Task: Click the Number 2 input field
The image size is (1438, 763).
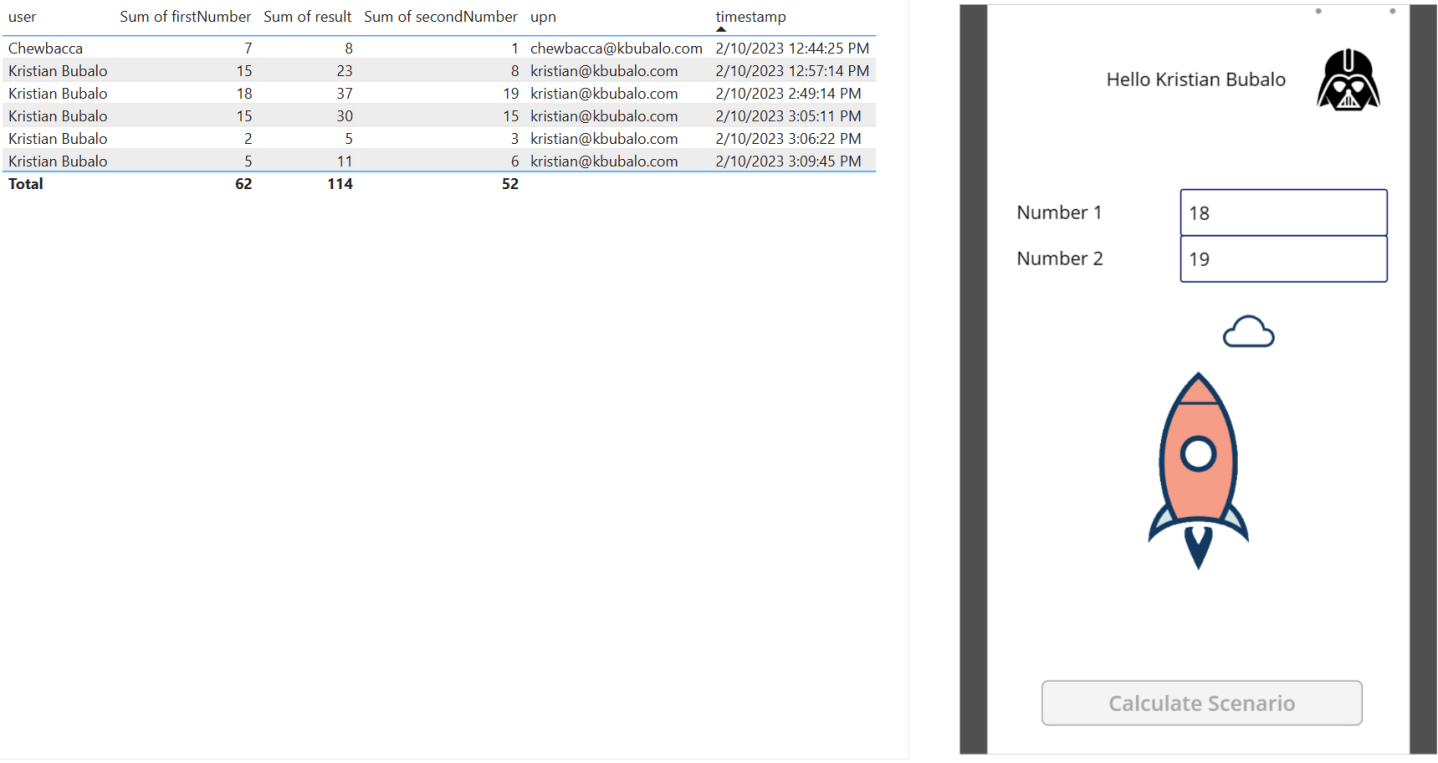Action: 1283,259
